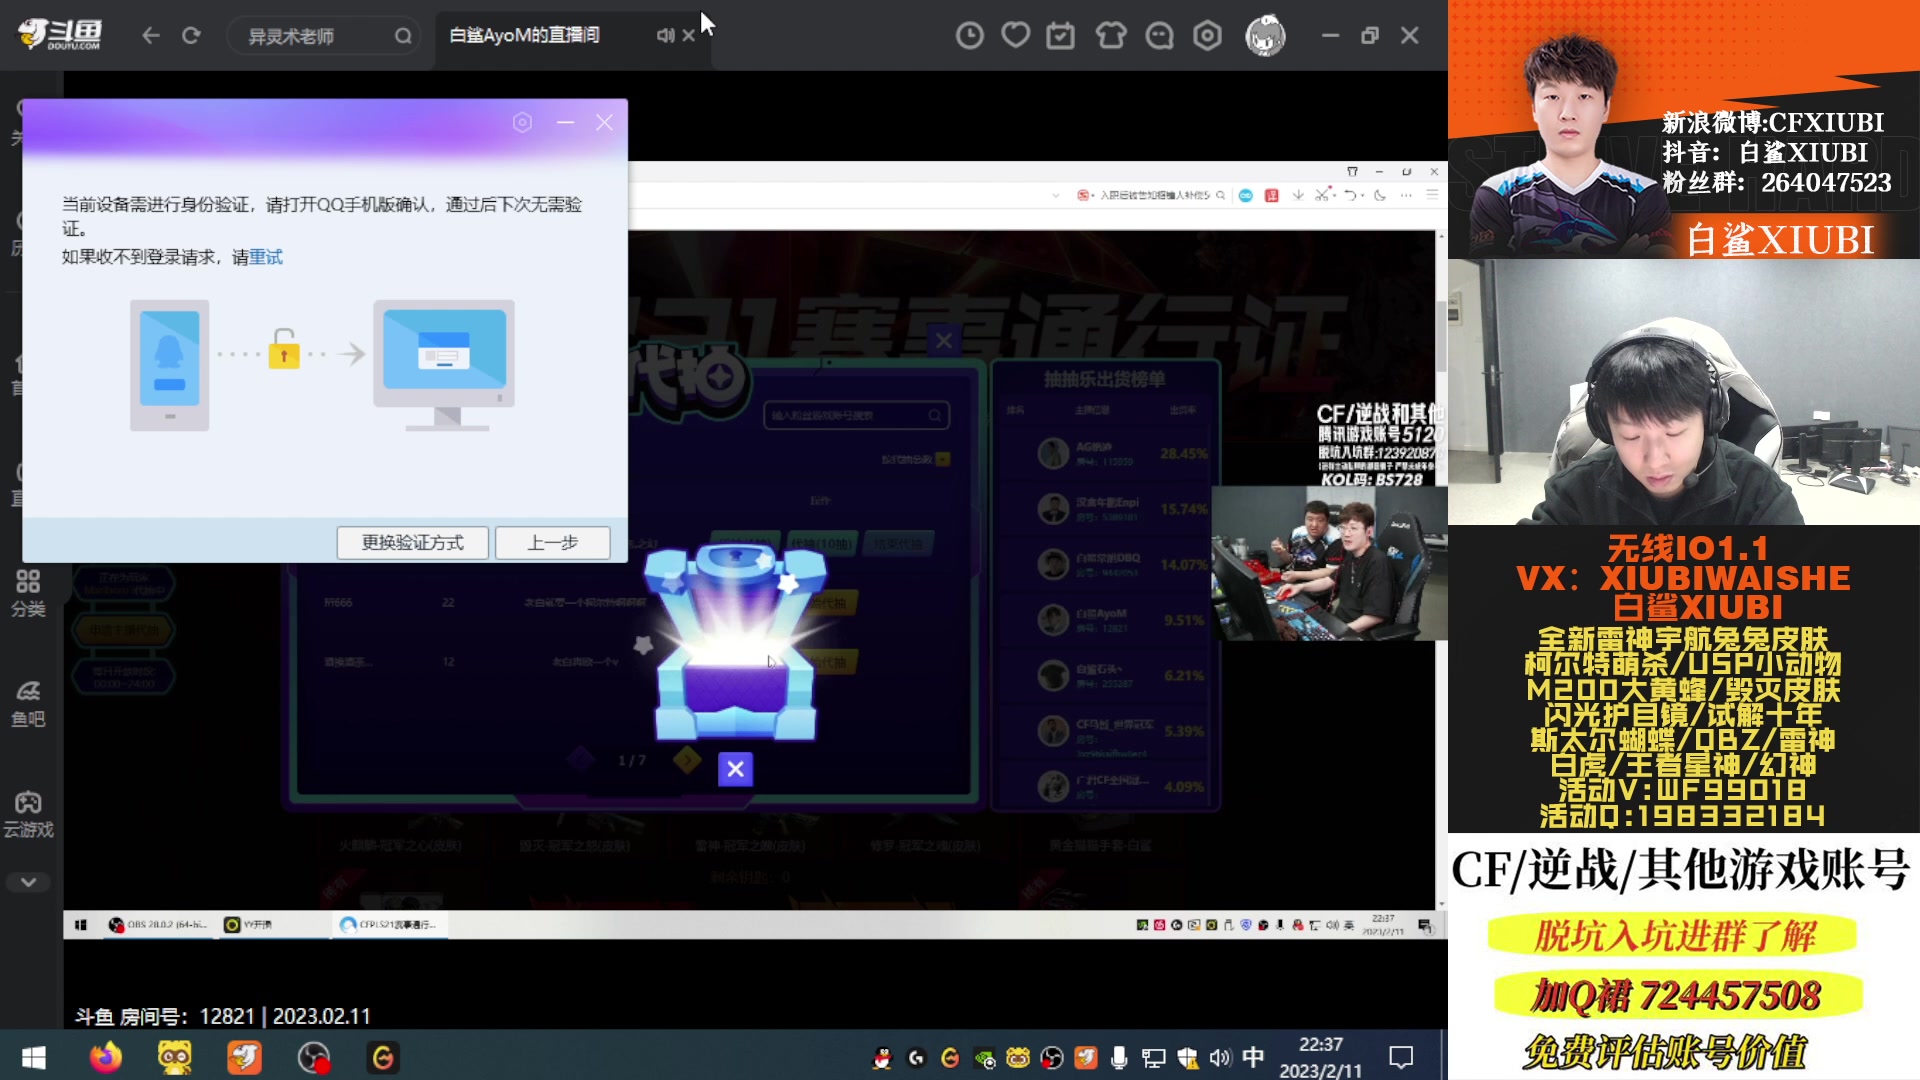1920x1080 pixels.
Task: Close the 白鲨AyoM的直播间 tab
Action: 689,35
